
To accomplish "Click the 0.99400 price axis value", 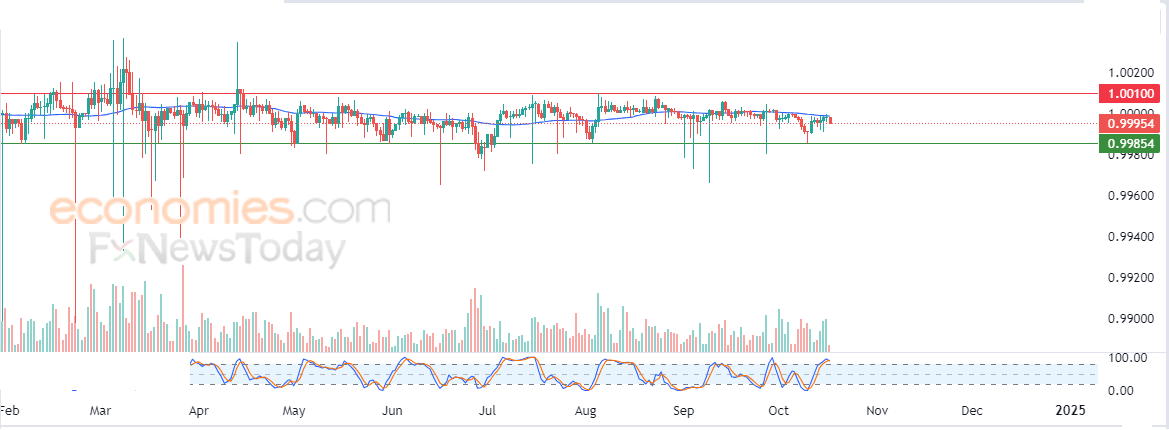I will pos(1130,237).
